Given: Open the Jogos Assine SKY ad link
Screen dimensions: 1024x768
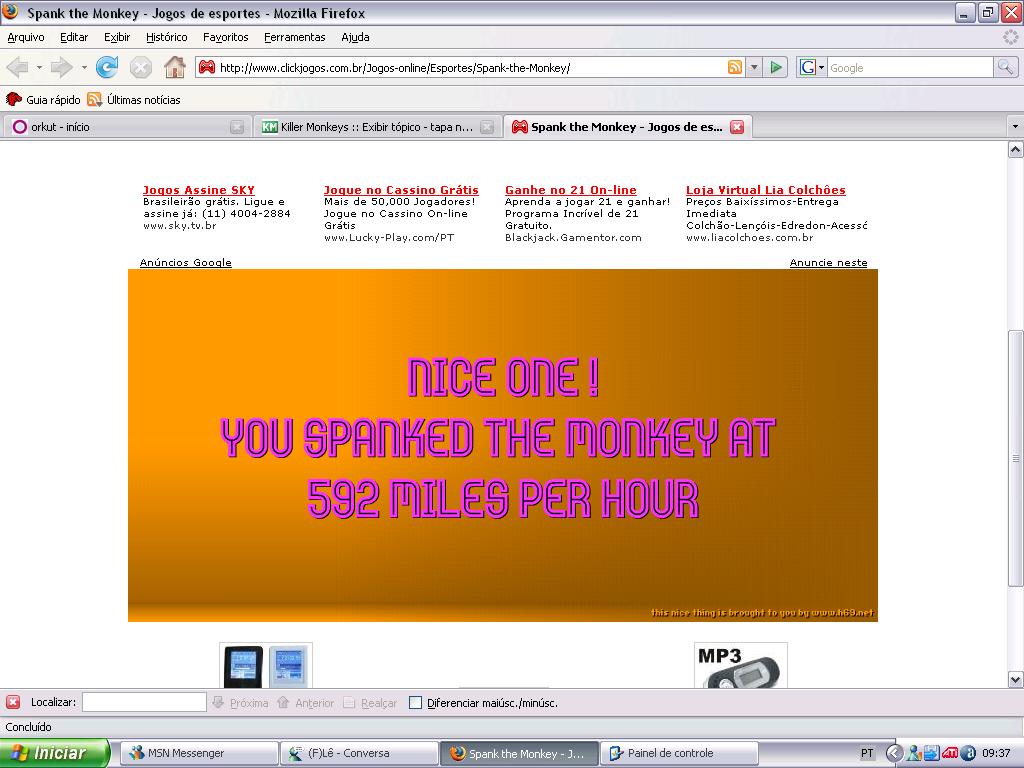Looking at the screenshot, I should coord(198,190).
